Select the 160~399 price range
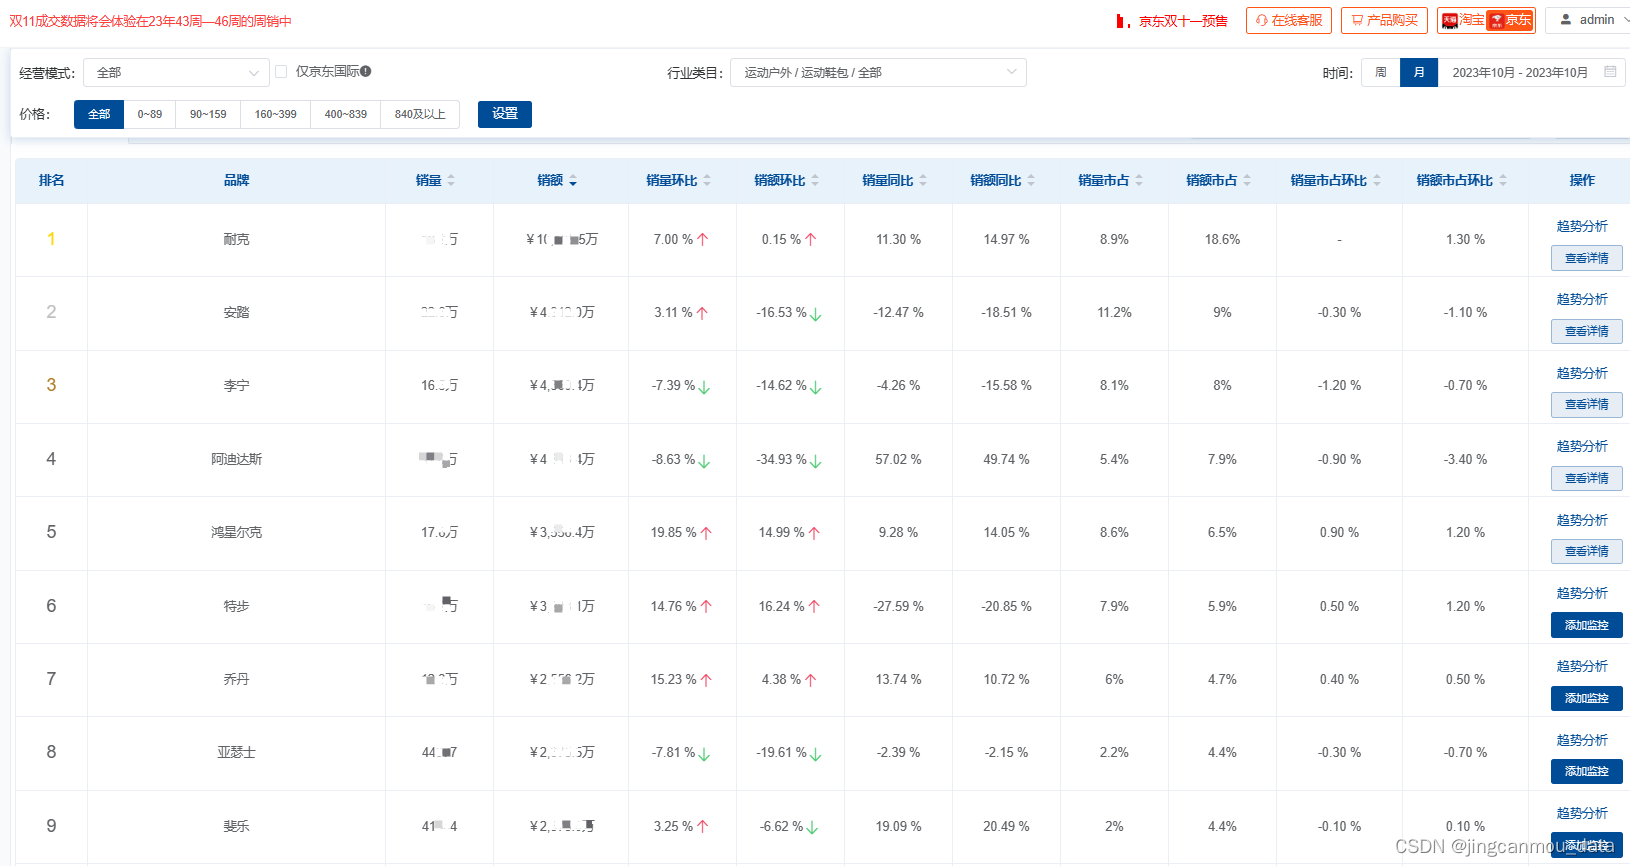 coord(275,114)
